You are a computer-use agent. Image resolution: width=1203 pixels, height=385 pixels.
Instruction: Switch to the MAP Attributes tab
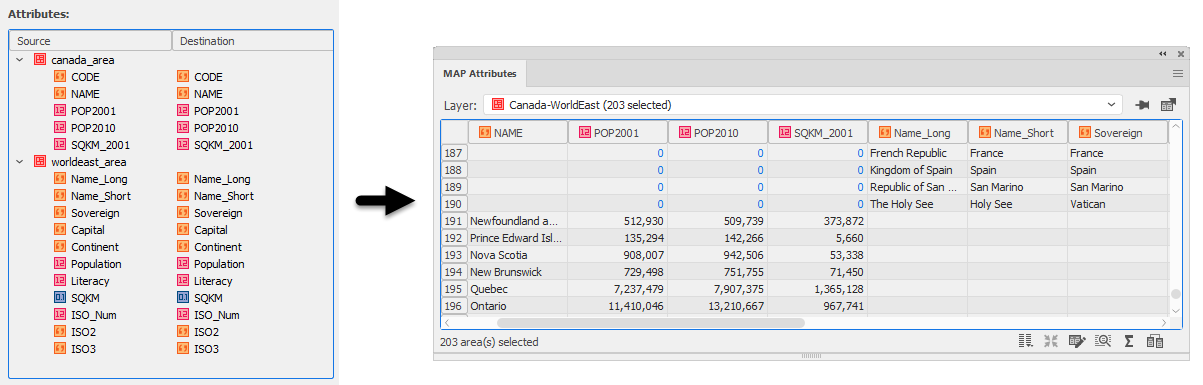pyautogui.click(x=480, y=73)
